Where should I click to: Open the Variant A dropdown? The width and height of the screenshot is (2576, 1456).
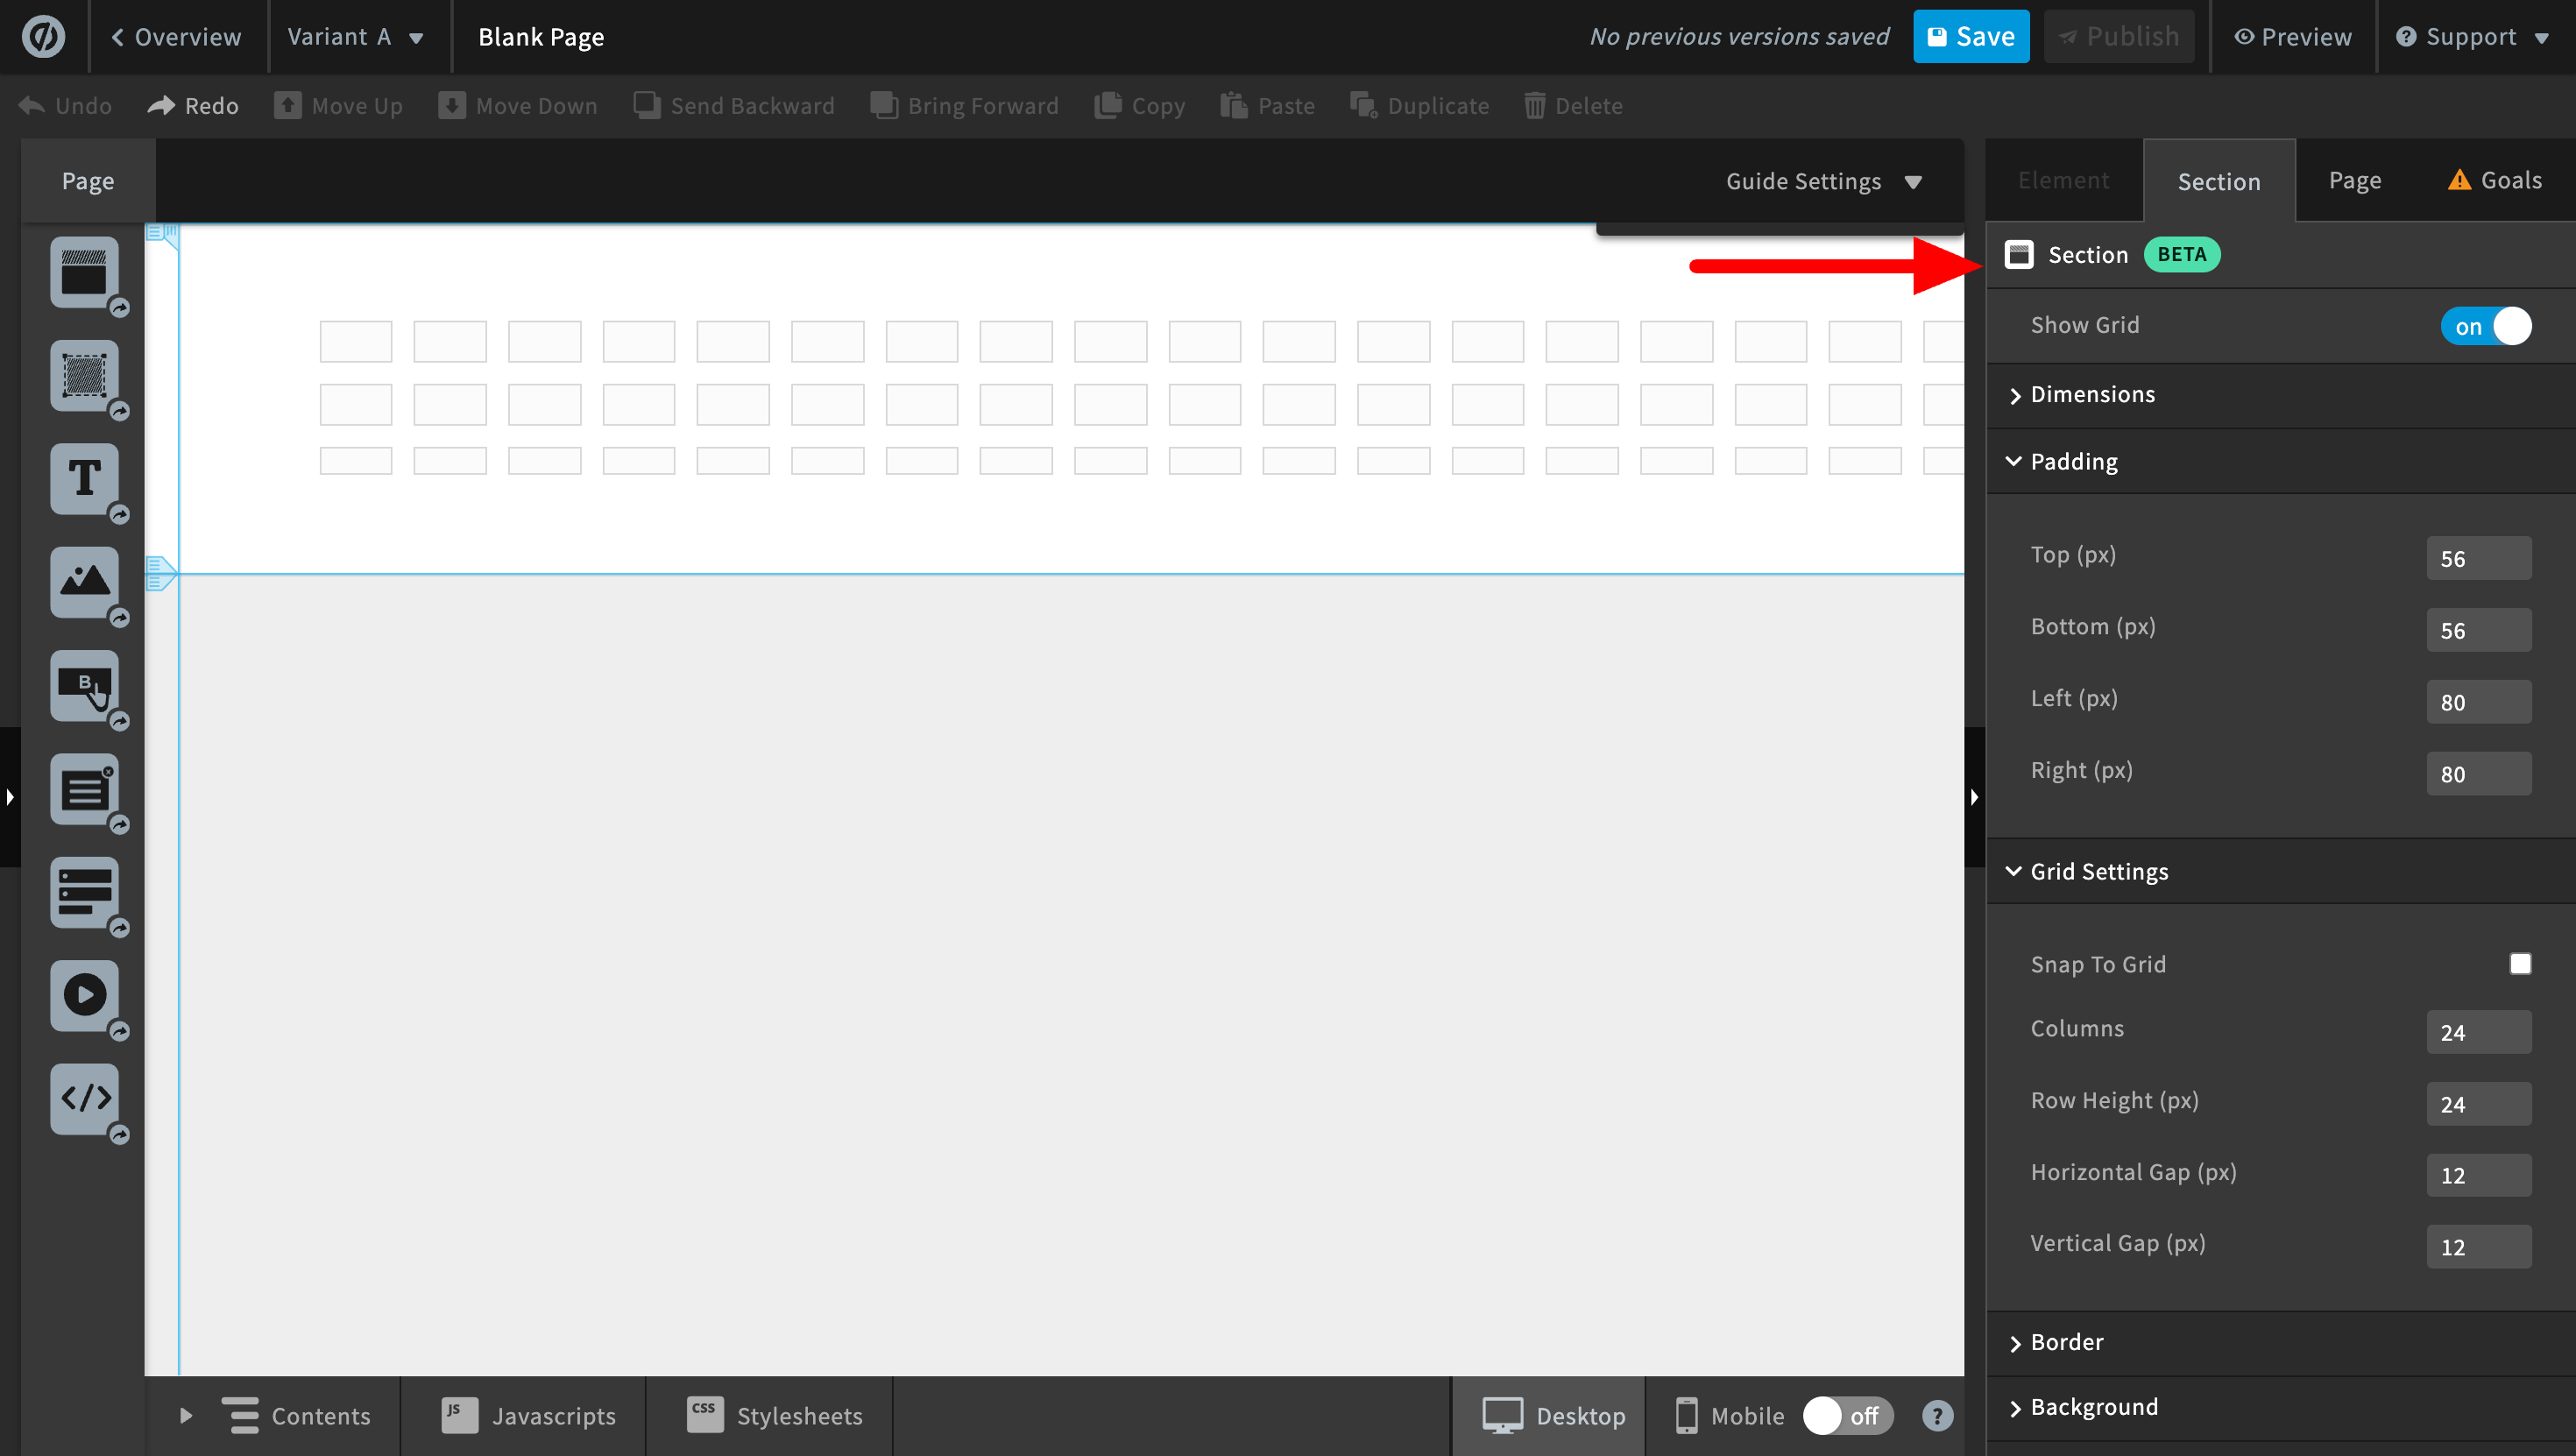pos(355,37)
